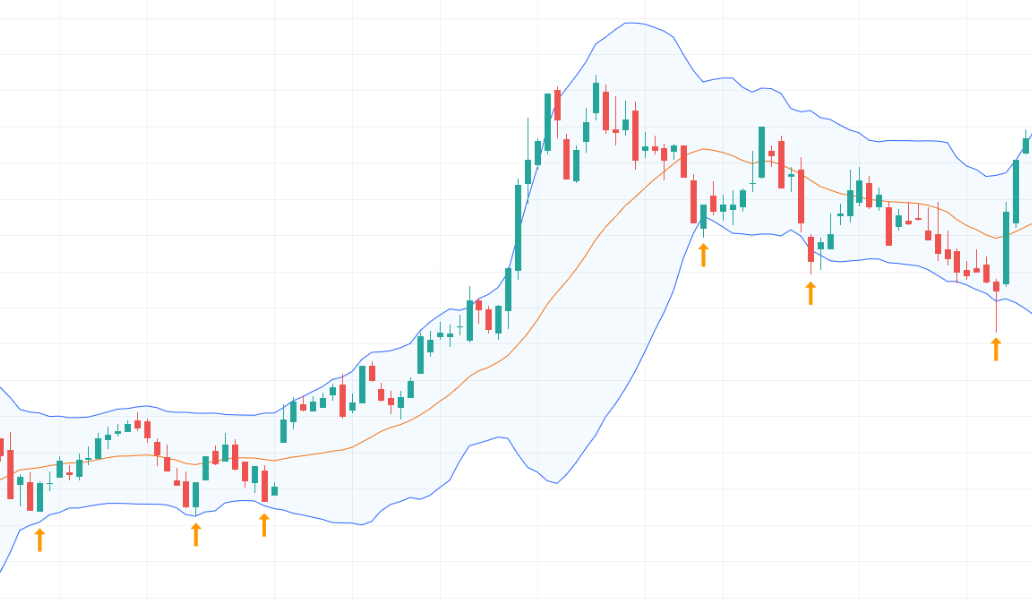Click the rightmost orange up arrow
The height and width of the screenshot is (600, 1032).
tap(996, 349)
